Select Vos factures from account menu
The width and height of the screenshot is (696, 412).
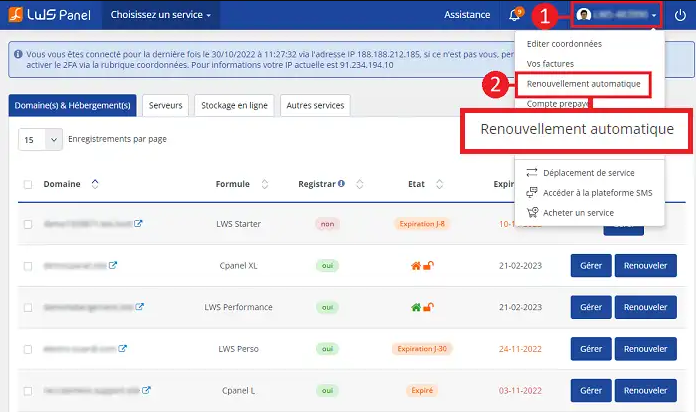pyautogui.click(x=549, y=63)
